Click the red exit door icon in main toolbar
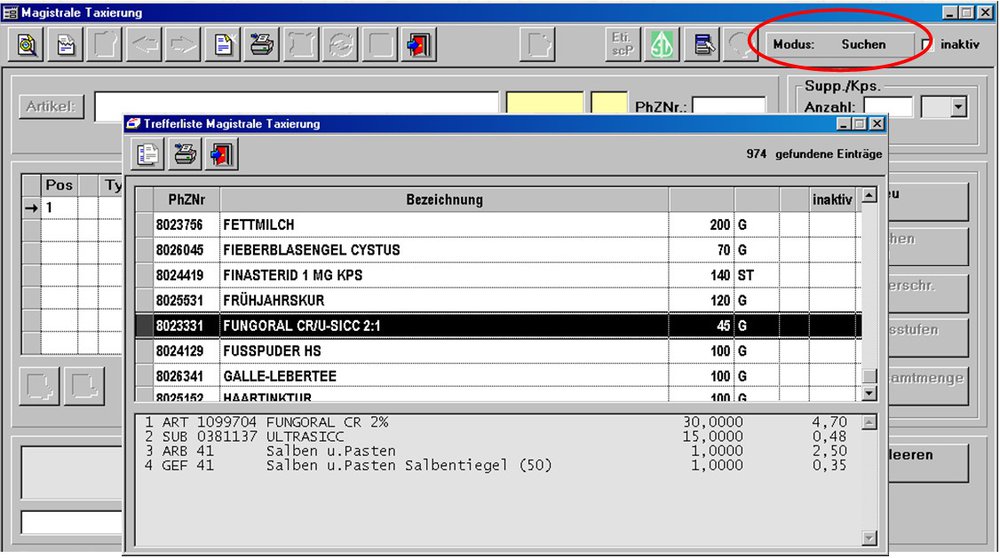1000x558 pixels. click(x=419, y=45)
